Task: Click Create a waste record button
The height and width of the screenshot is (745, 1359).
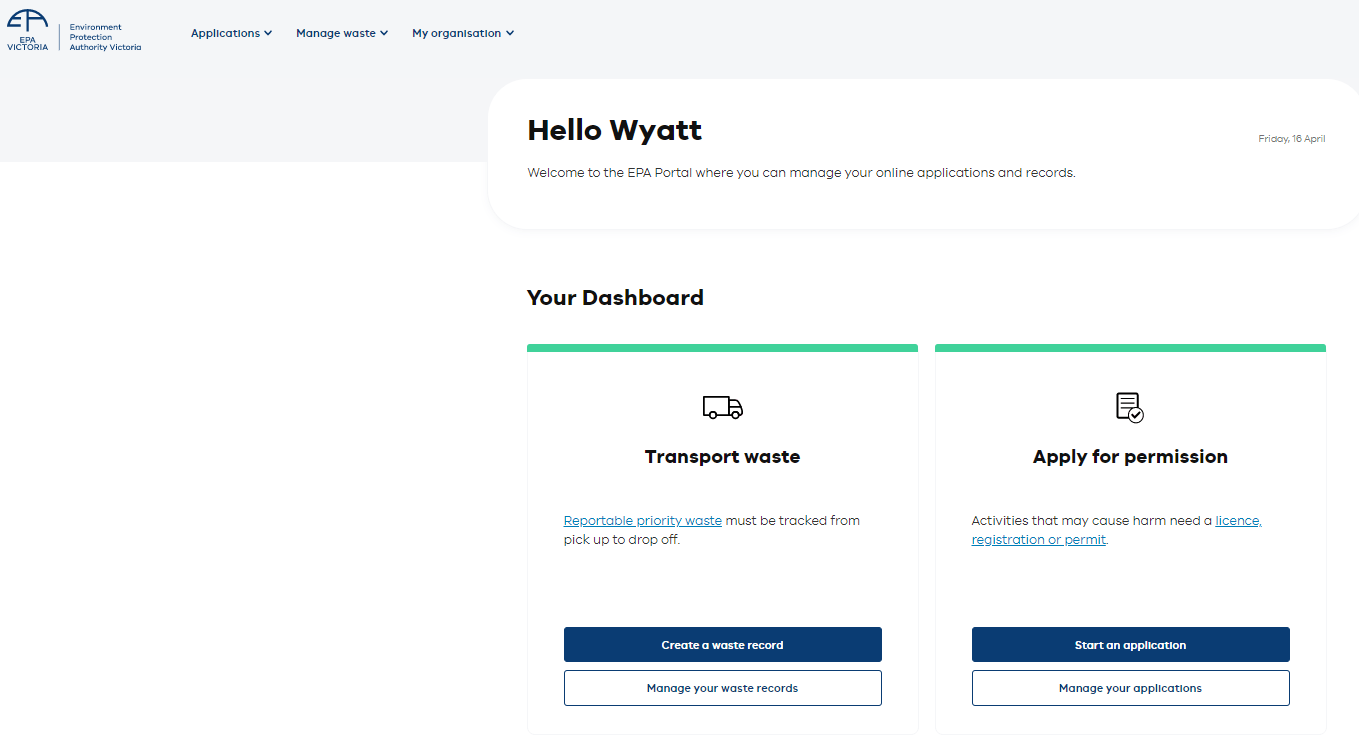Action: pyautogui.click(x=723, y=645)
